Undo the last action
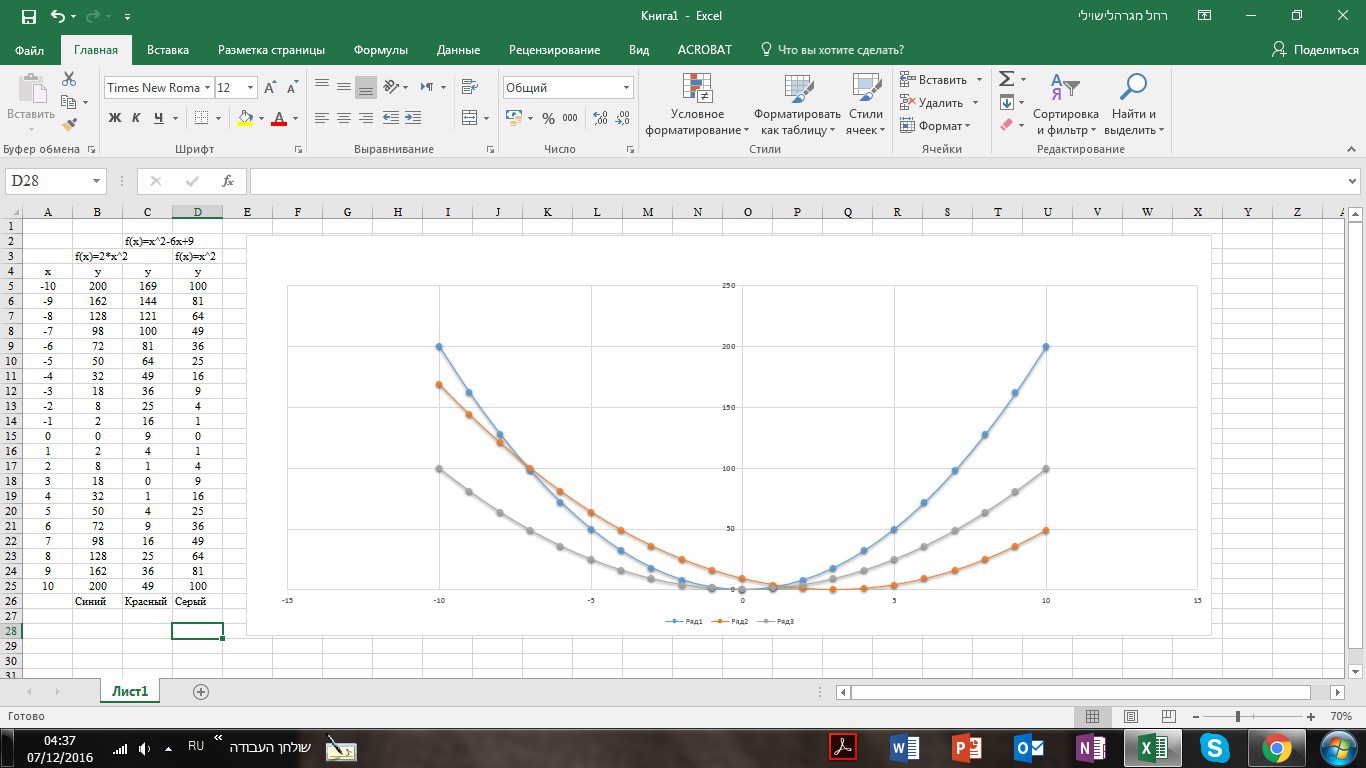The height and width of the screenshot is (768, 1366). point(57,16)
